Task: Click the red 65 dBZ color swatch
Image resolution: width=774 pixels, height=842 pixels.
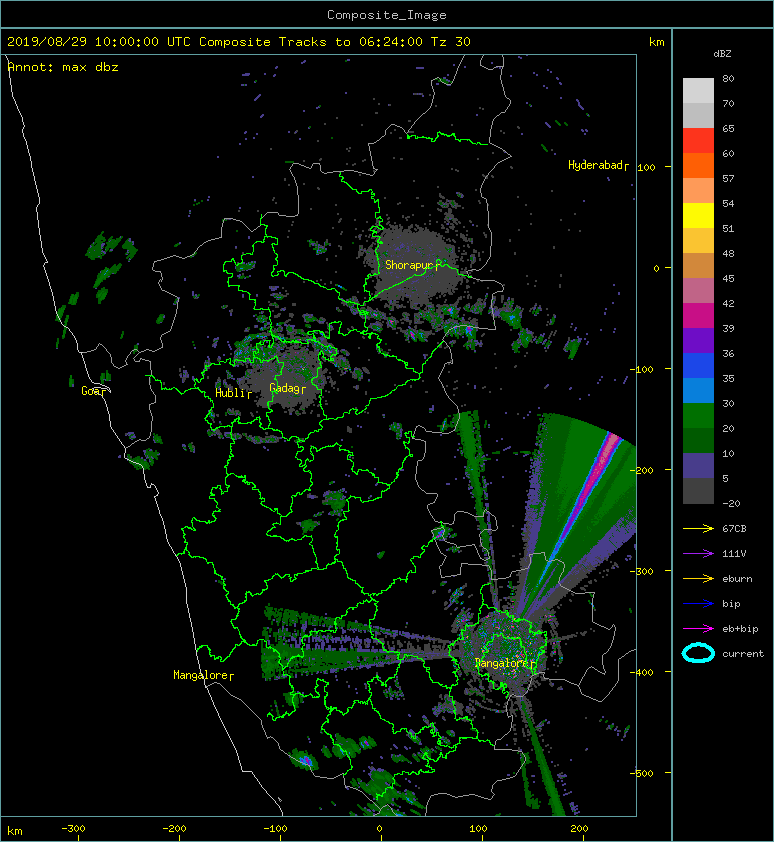Action: 698,140
